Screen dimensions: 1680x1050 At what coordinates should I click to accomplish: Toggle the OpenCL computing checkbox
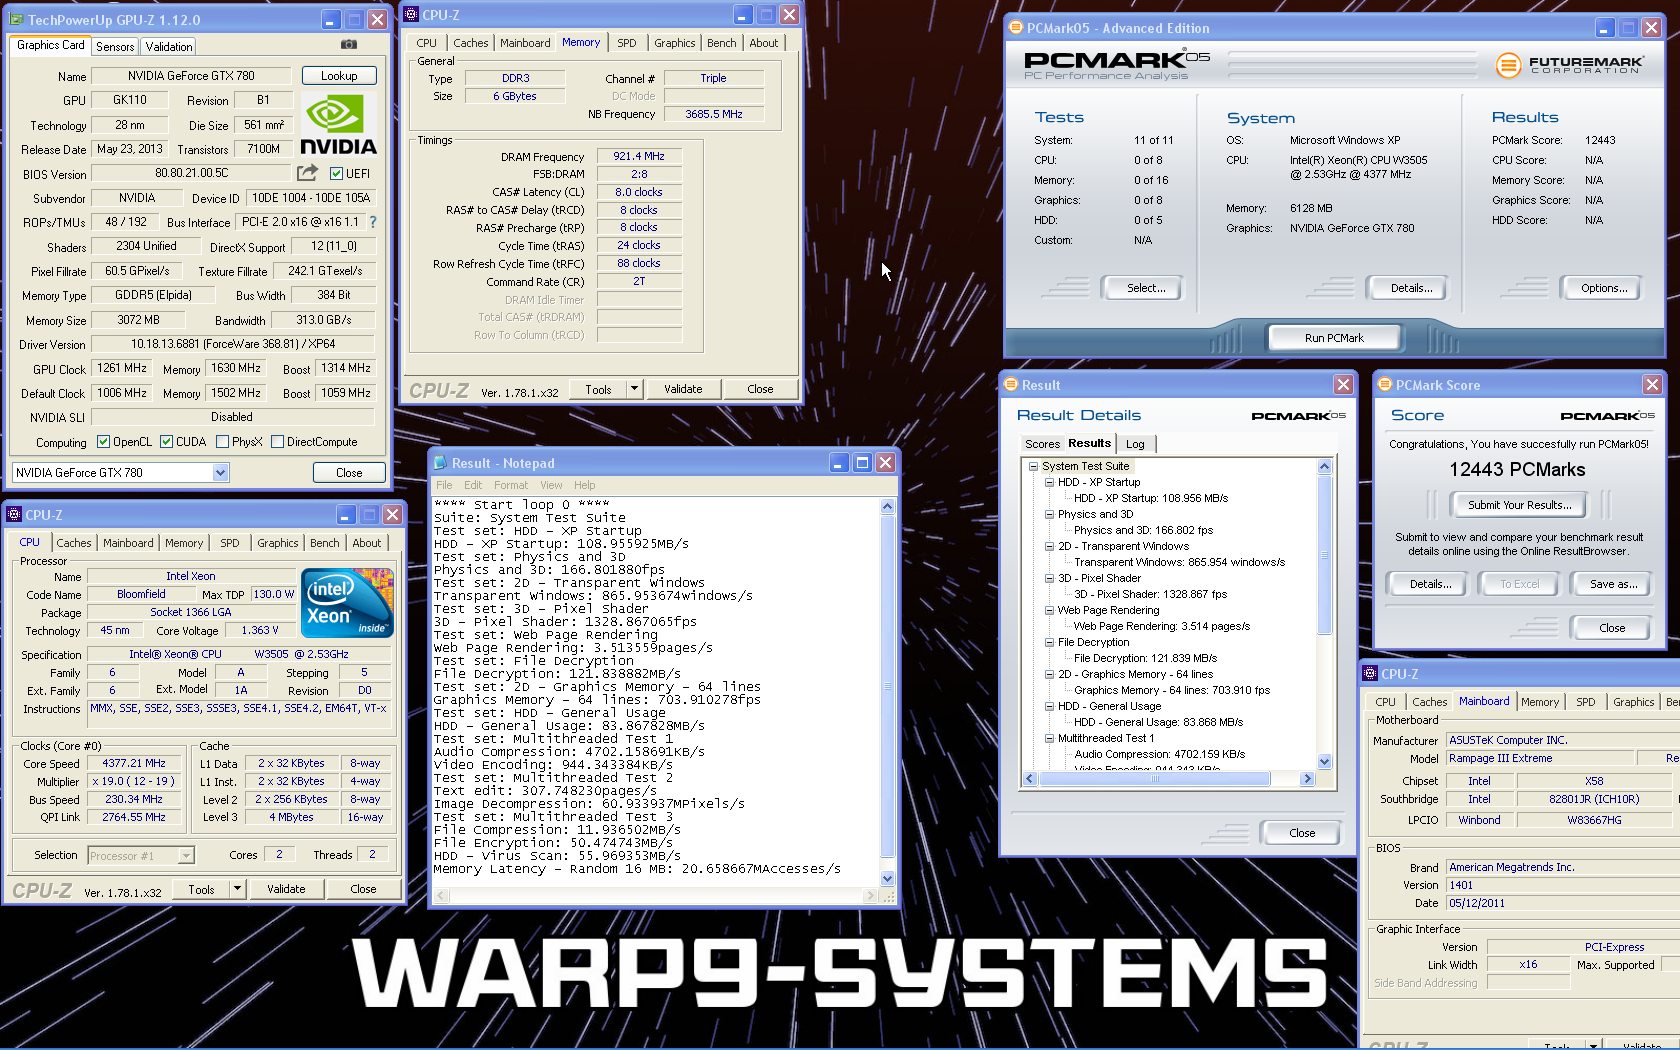tap(103, 442)
